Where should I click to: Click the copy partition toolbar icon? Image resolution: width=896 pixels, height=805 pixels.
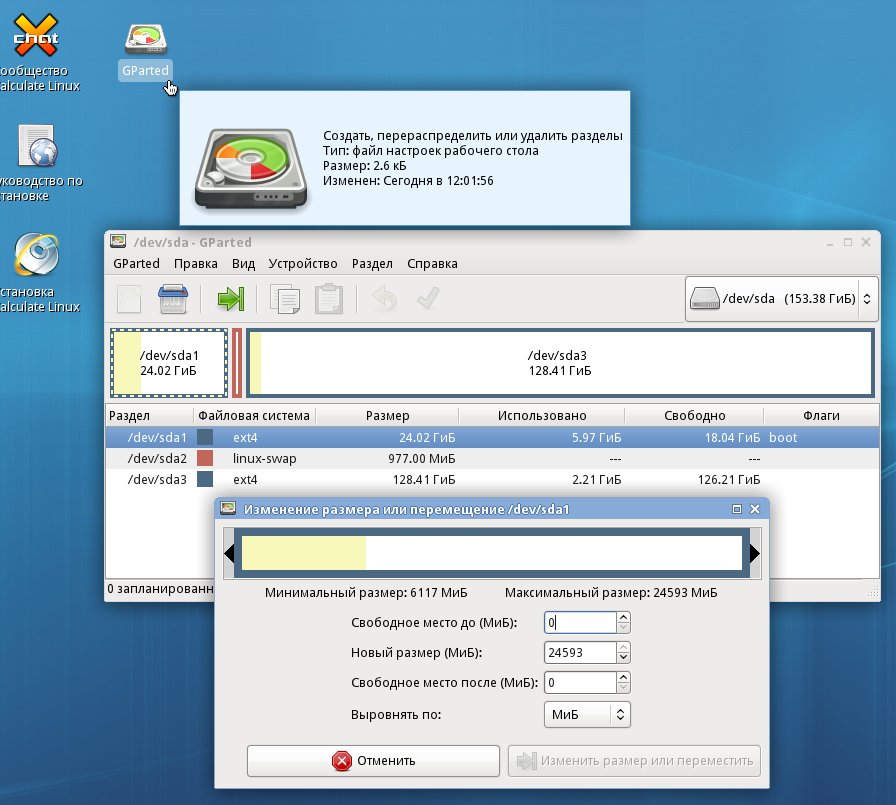[x=285, y=299]
